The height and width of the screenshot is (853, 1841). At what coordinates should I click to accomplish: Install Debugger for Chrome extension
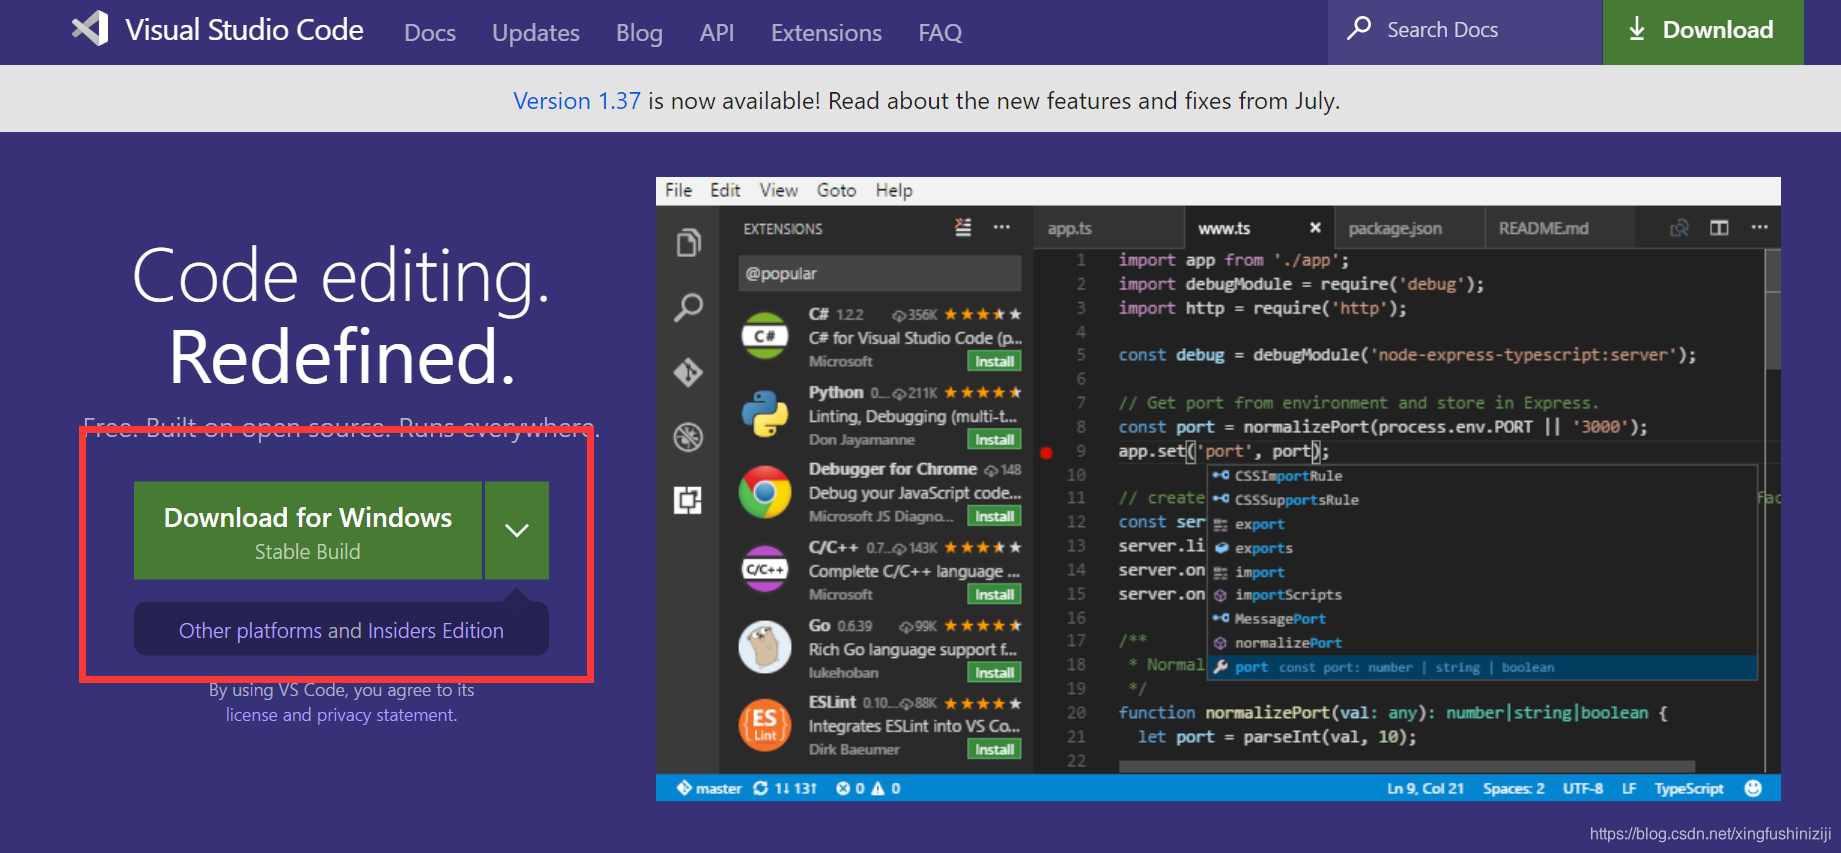click(994, 516)
